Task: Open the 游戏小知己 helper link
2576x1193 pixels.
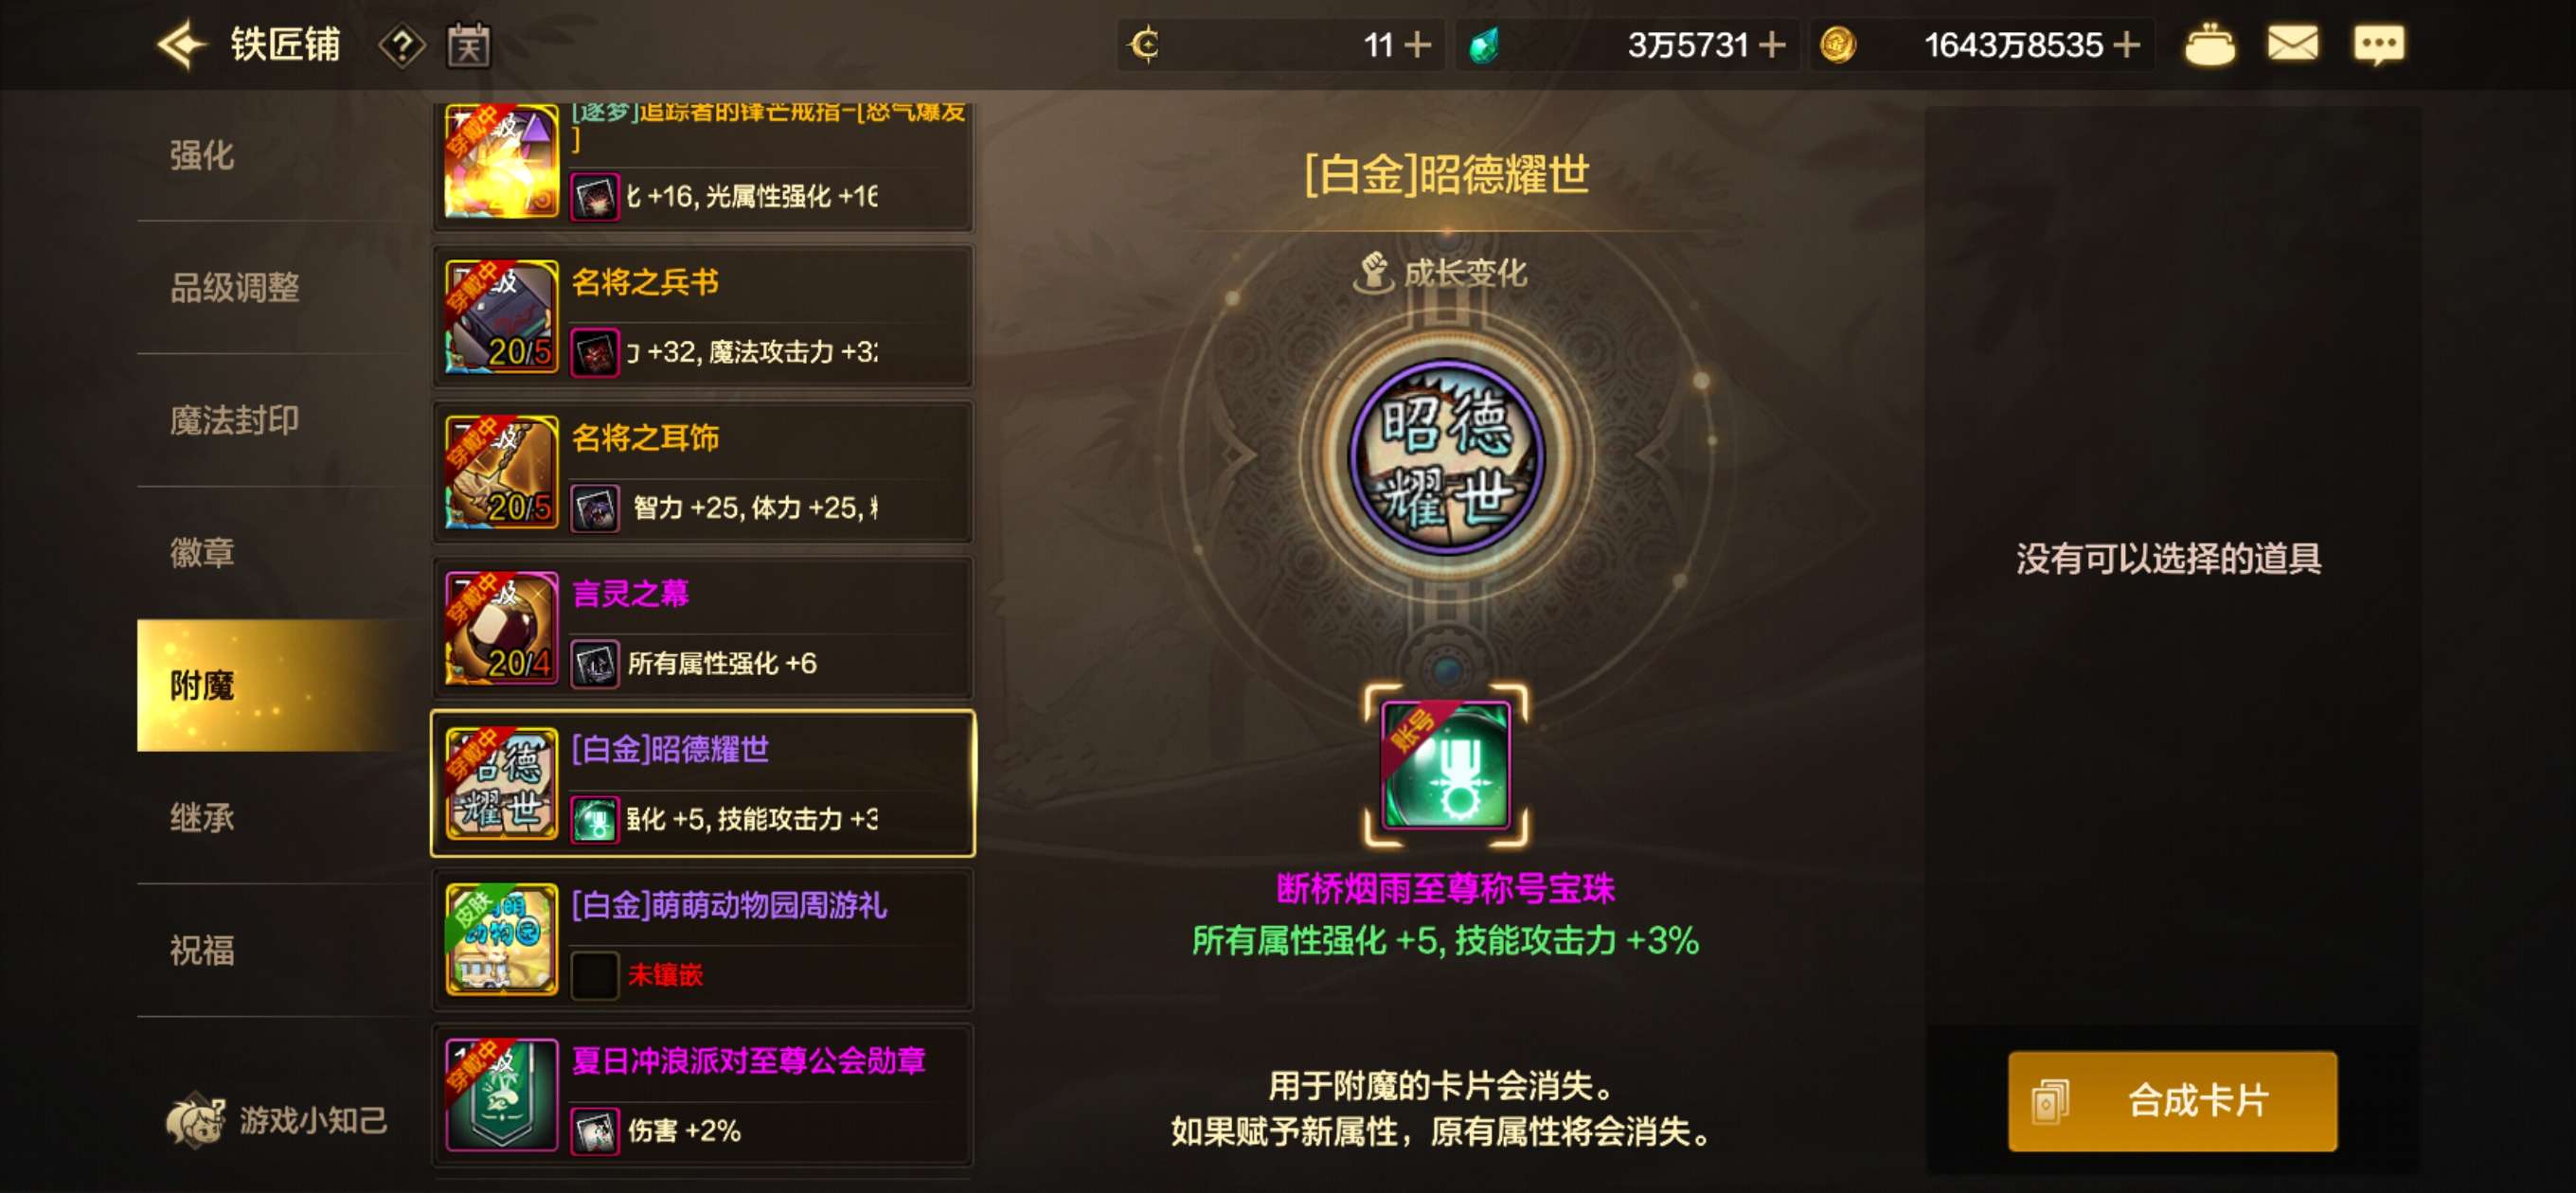Action: (x=277, y=1120)
